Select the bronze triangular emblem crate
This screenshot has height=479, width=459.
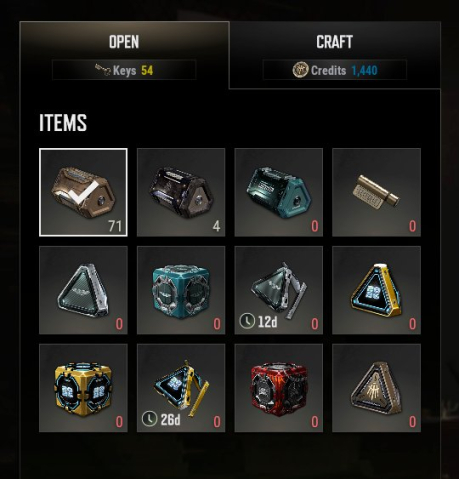pos(376,388)
